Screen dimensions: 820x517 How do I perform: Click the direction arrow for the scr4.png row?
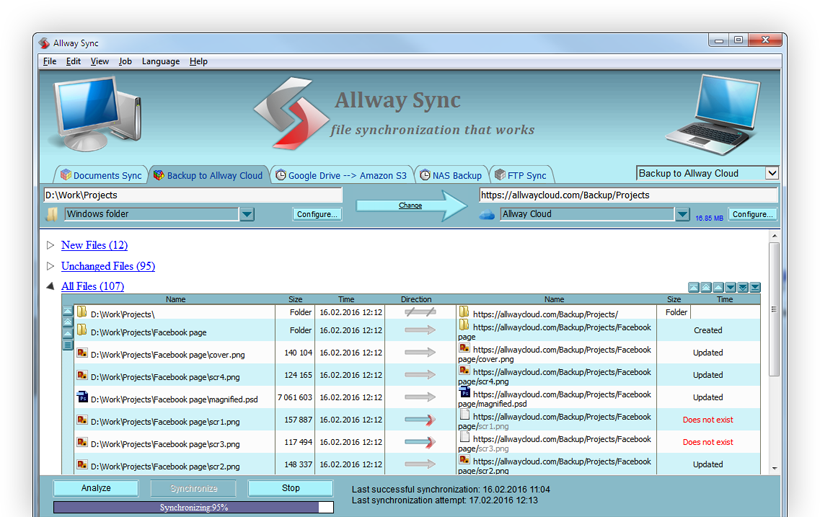[420, 375]
